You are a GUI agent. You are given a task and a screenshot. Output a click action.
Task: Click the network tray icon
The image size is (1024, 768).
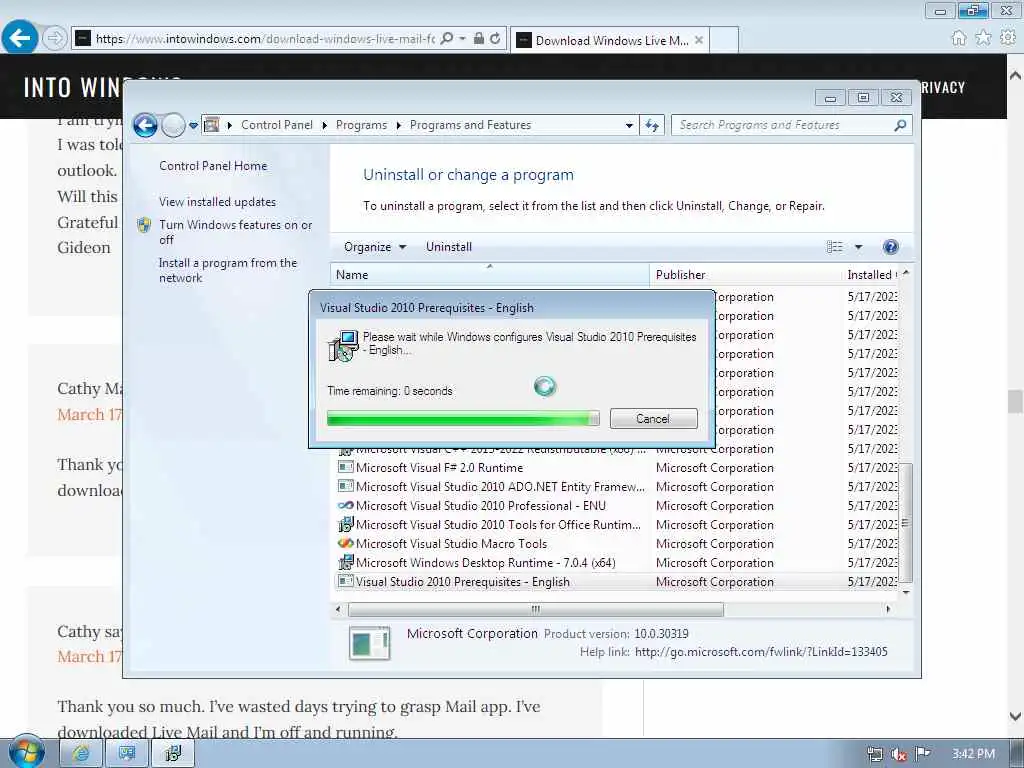pyautogui.click(x=874, y=754)
